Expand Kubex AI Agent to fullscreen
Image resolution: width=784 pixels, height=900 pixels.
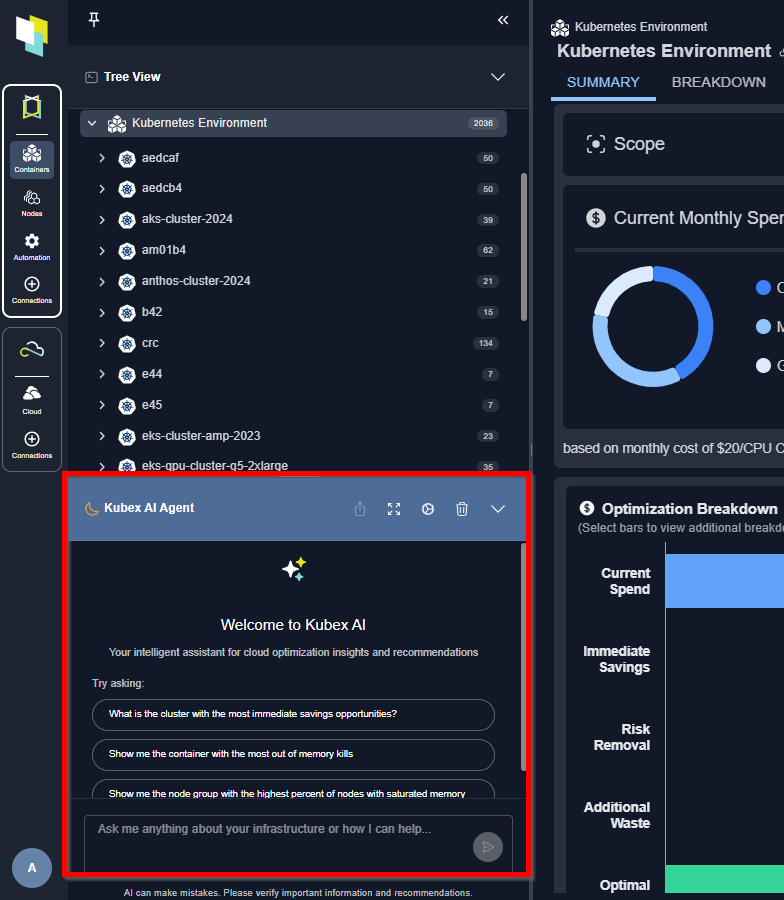coord(394,509)
